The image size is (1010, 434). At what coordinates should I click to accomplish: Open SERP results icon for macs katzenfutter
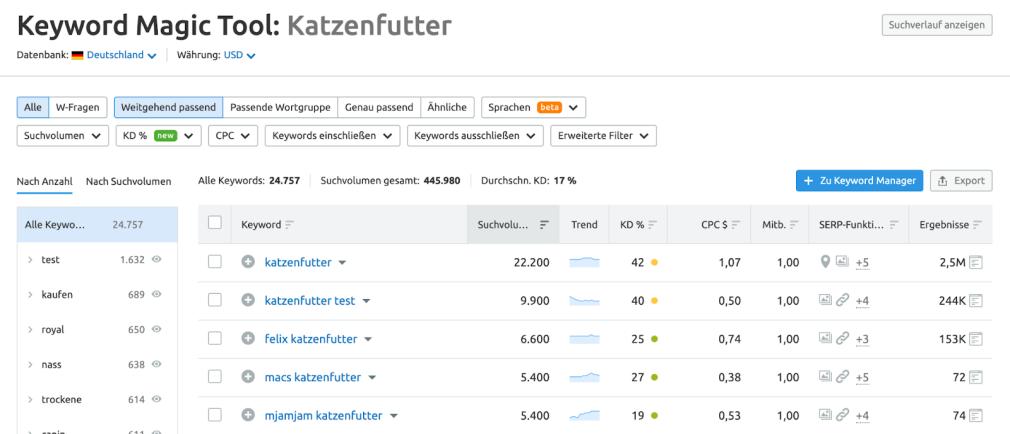(976, 377)
